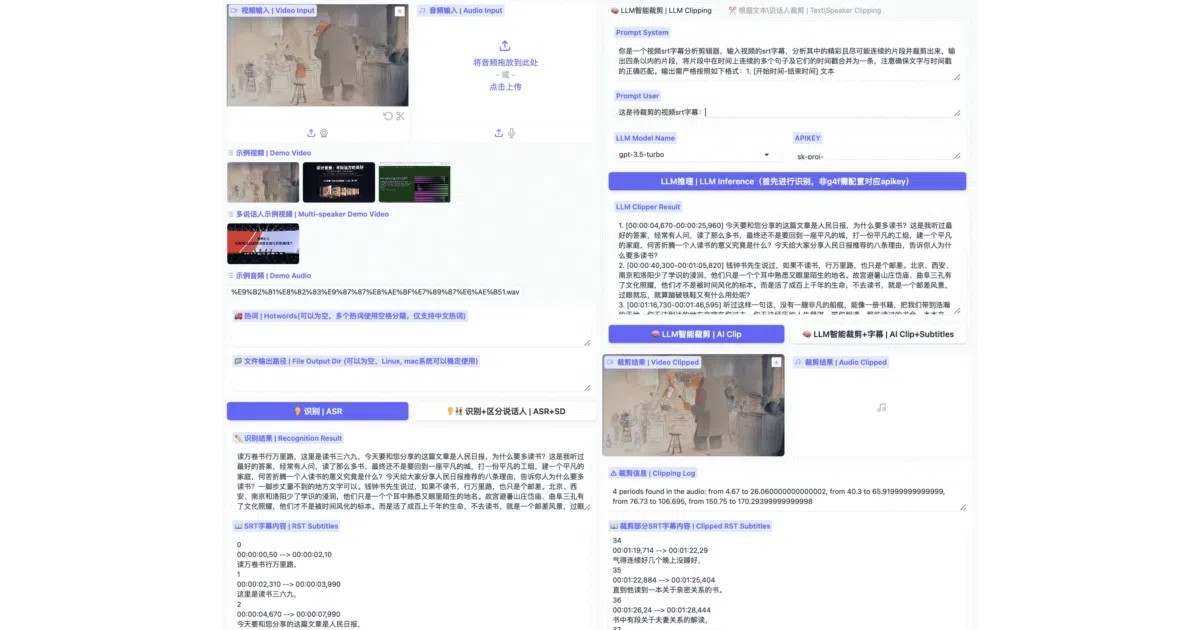Choose the first demo video thumbnail
Viewport: 1200px width, 630px height.
(263, 183)
